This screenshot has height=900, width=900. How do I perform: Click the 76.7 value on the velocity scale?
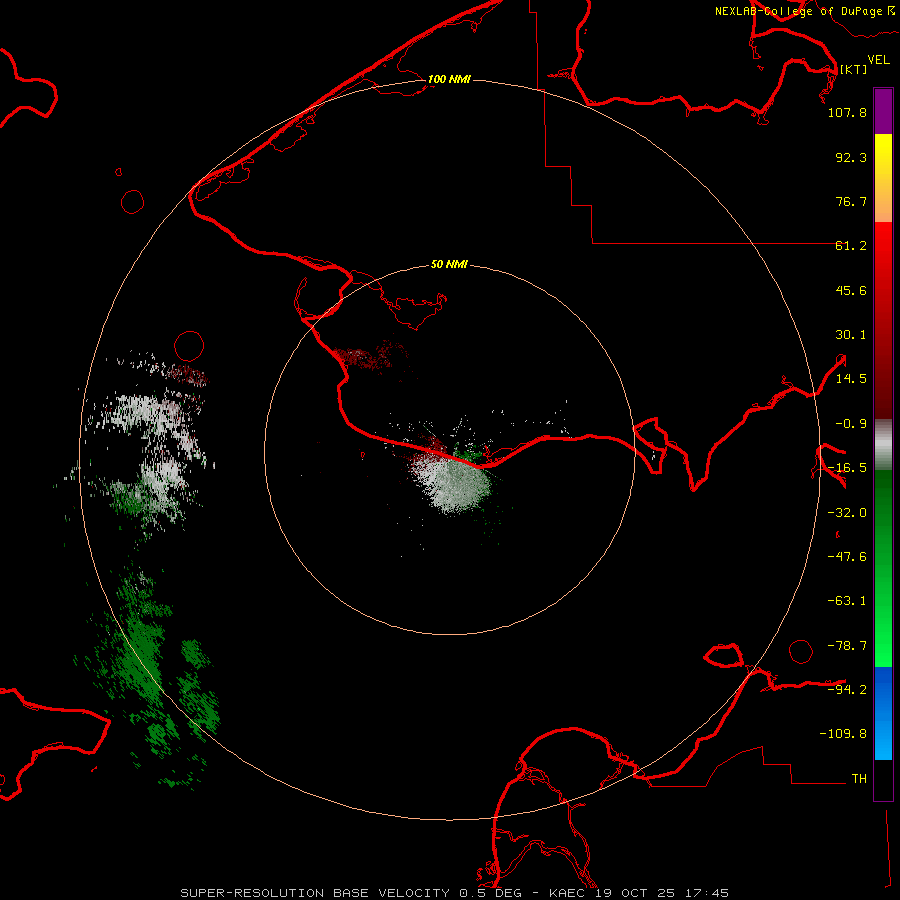(851, 201)
